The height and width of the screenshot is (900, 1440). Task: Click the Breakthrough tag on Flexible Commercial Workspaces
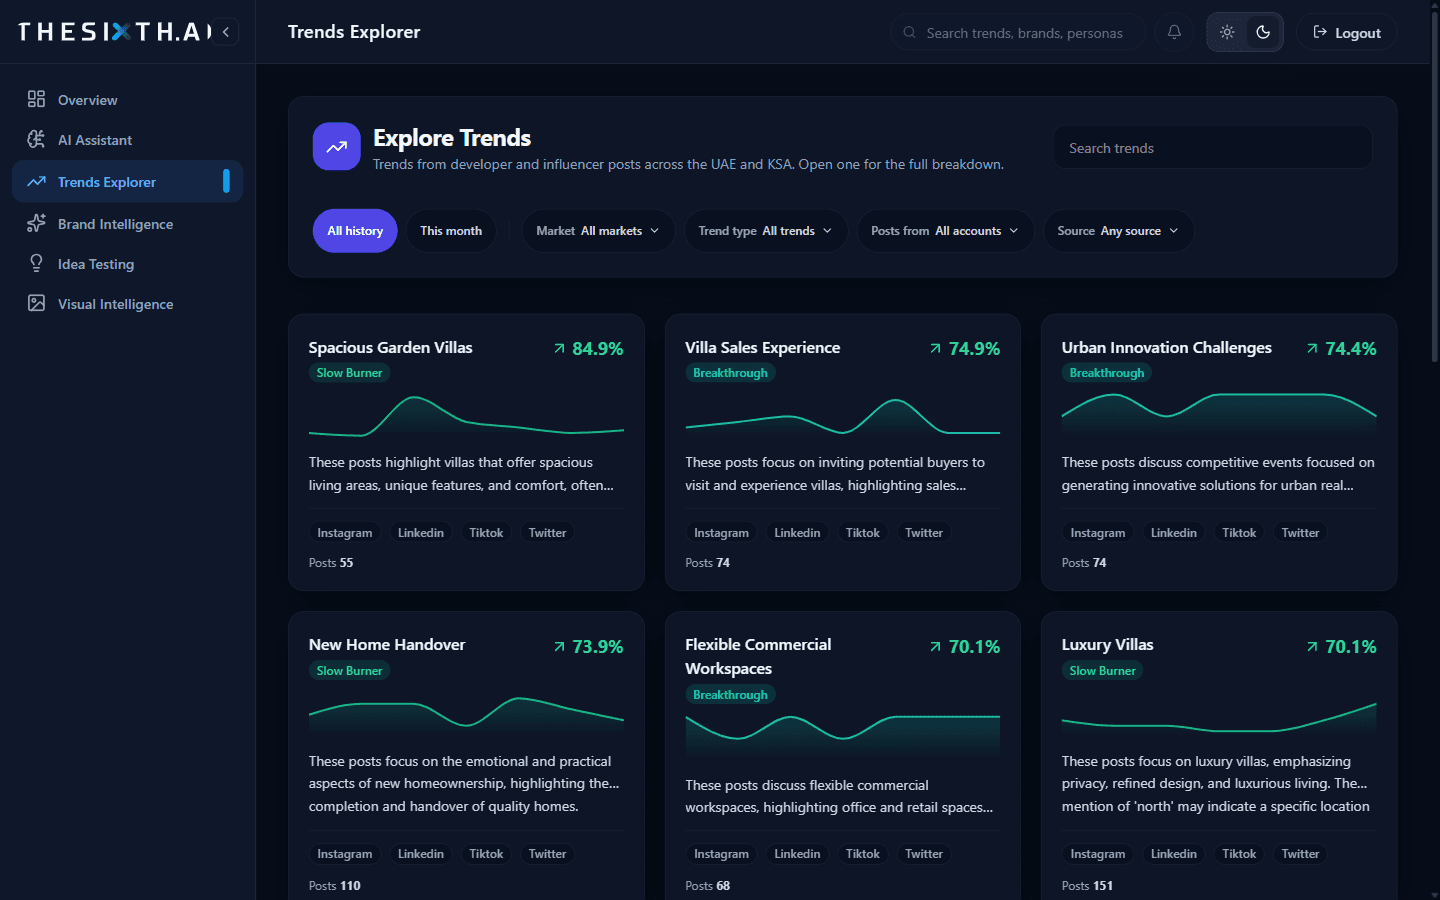tap(730, 695)
